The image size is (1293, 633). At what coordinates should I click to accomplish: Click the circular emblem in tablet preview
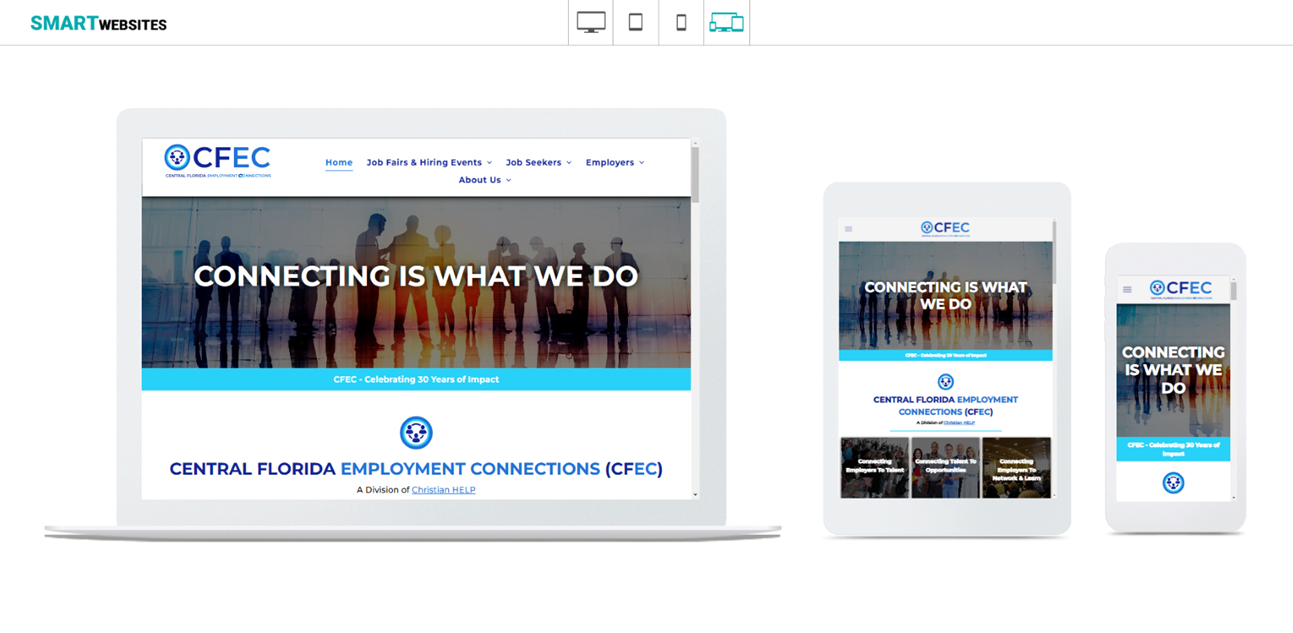[945, 382]
